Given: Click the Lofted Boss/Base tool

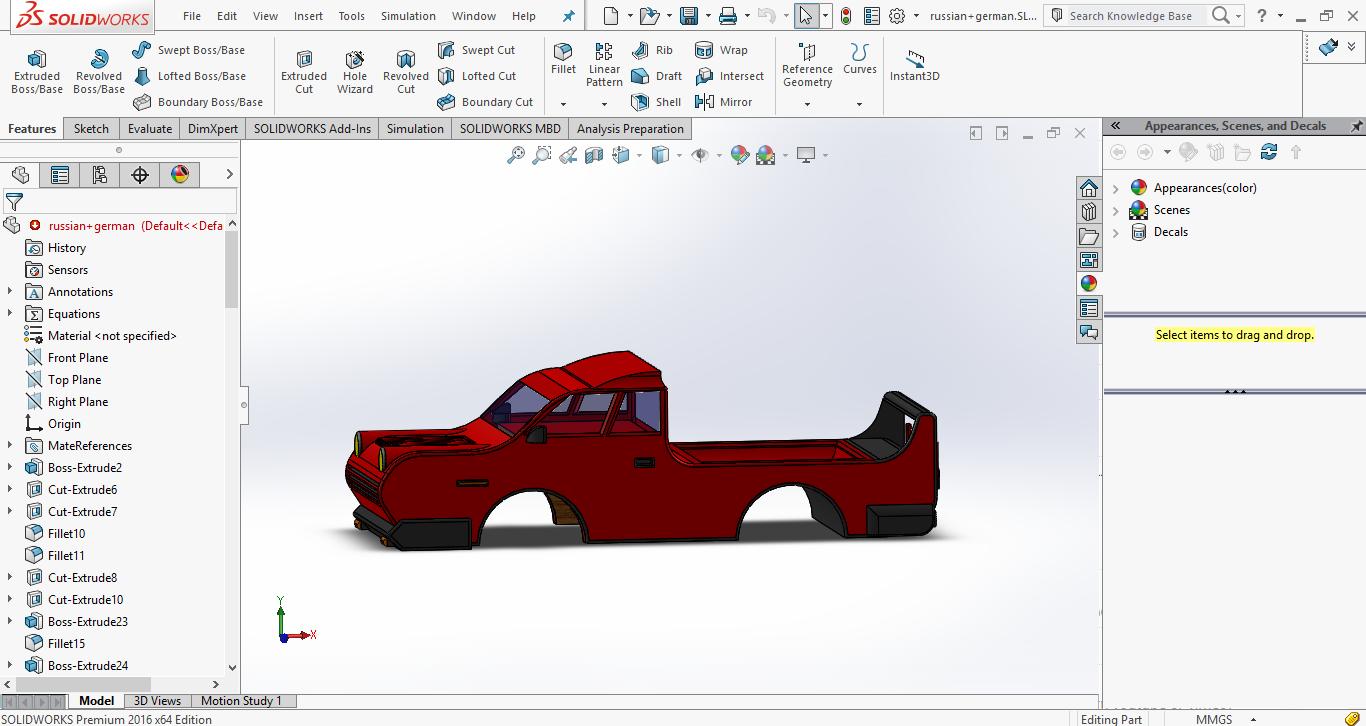Looking at the screenshot, I should [190, 76].
